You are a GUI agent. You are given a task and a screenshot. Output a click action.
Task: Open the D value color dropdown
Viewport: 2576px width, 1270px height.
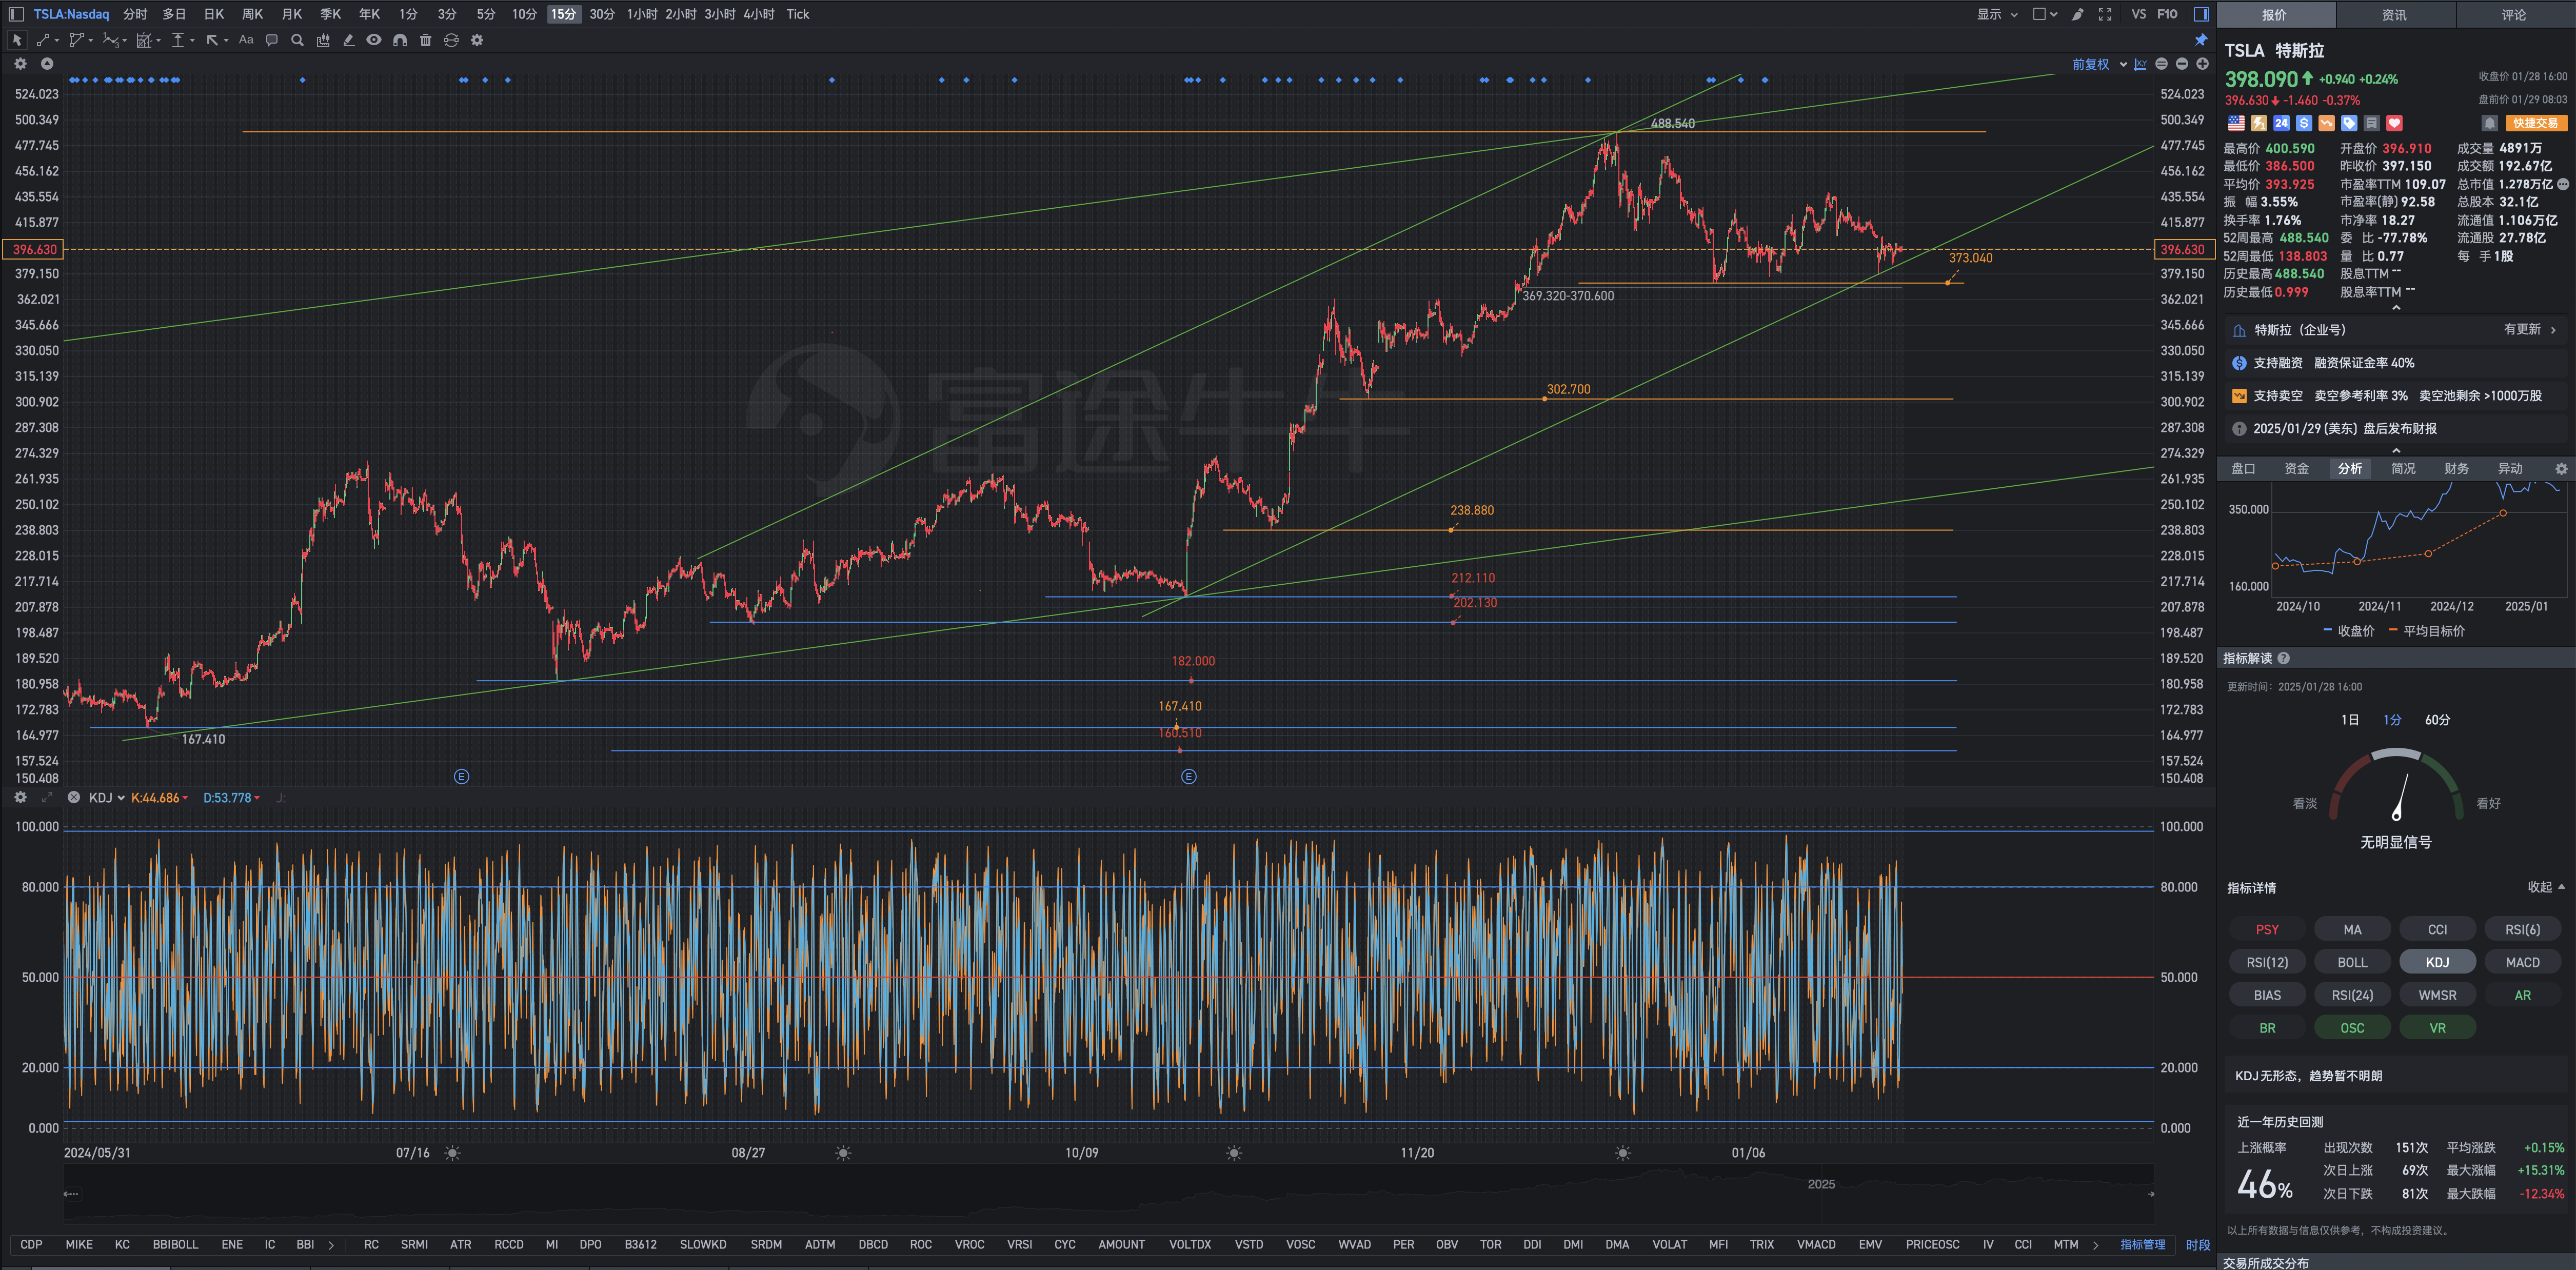tap(257, 798)
